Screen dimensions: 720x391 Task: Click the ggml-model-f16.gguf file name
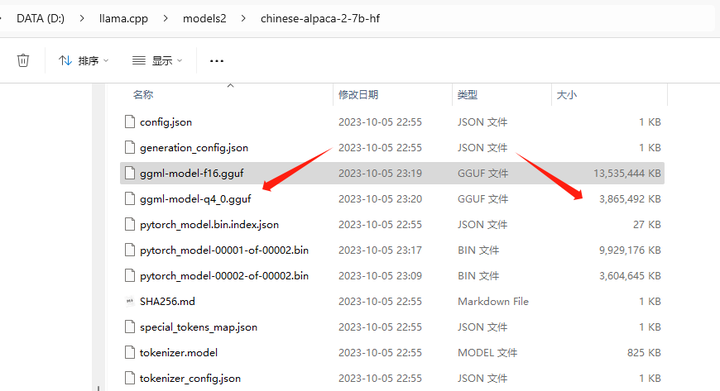pyautogui.click(x=191, y=173)
